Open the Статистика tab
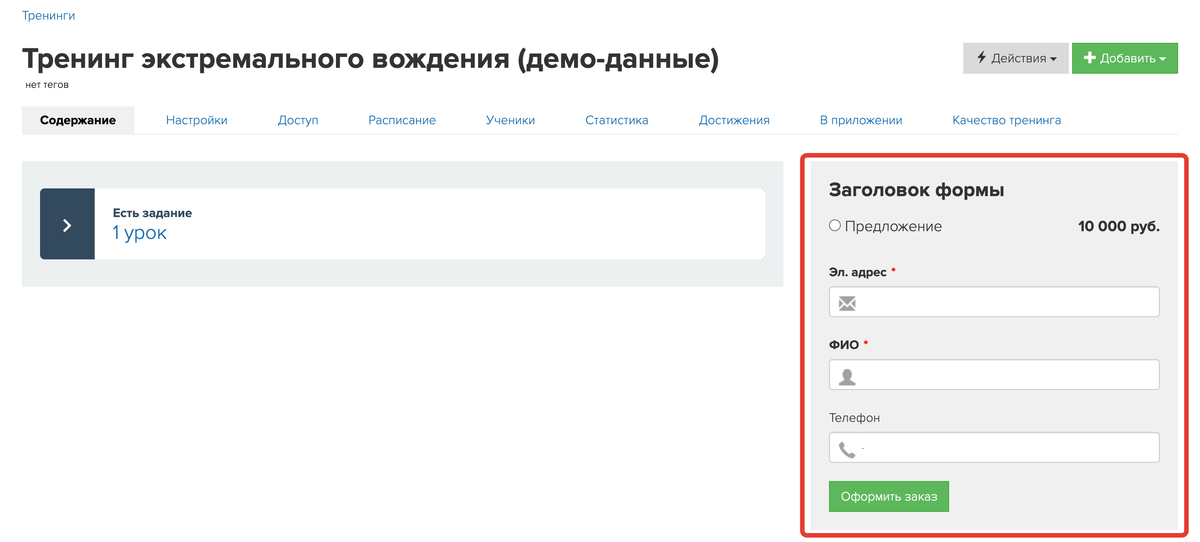 (x=617, y=120)
